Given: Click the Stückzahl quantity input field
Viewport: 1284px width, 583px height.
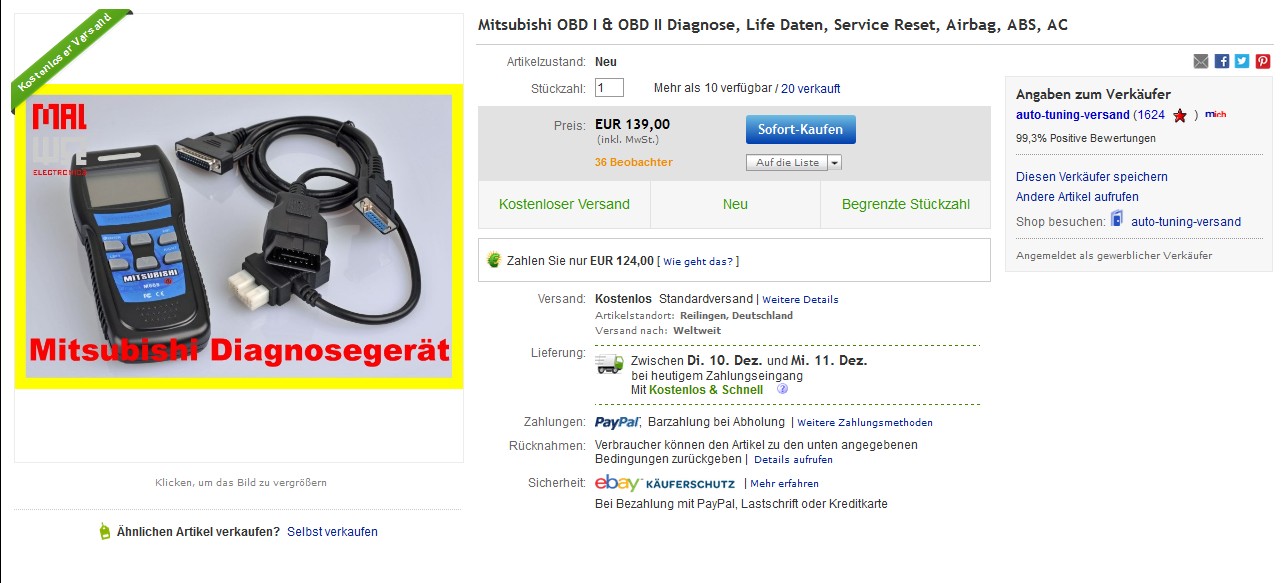Looking at the screenshot, I should (609, 88).
